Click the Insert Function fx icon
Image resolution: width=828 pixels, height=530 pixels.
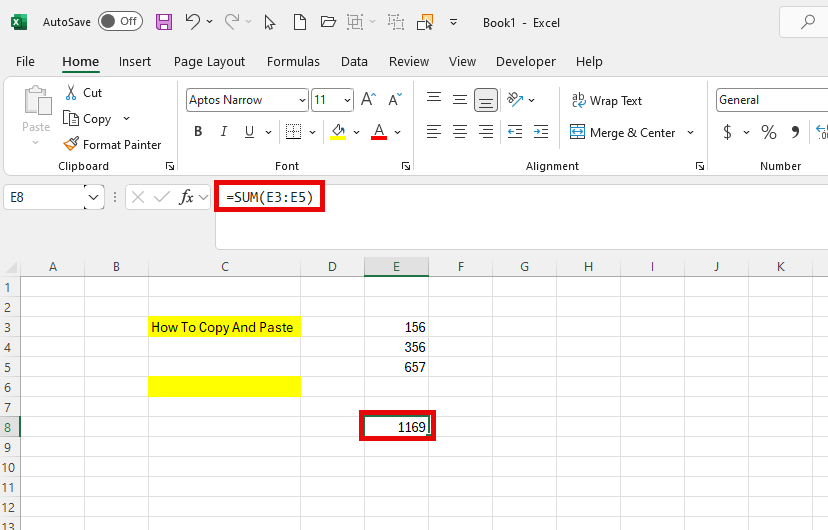(x=186, y=197)
